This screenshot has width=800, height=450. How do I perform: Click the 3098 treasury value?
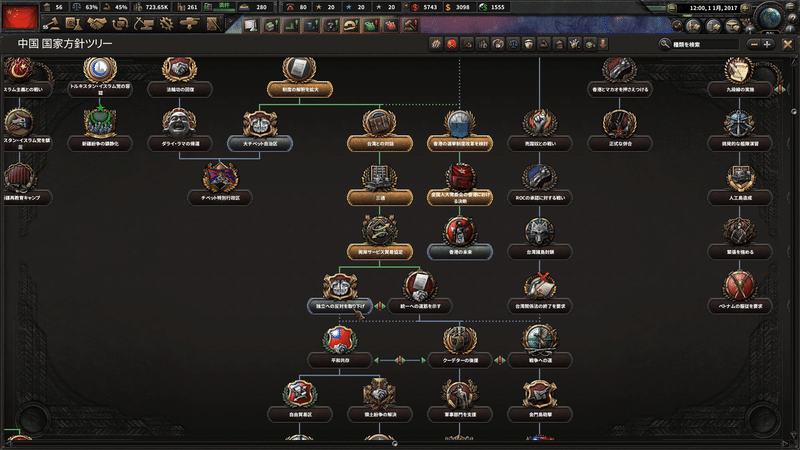click(462, 7)
